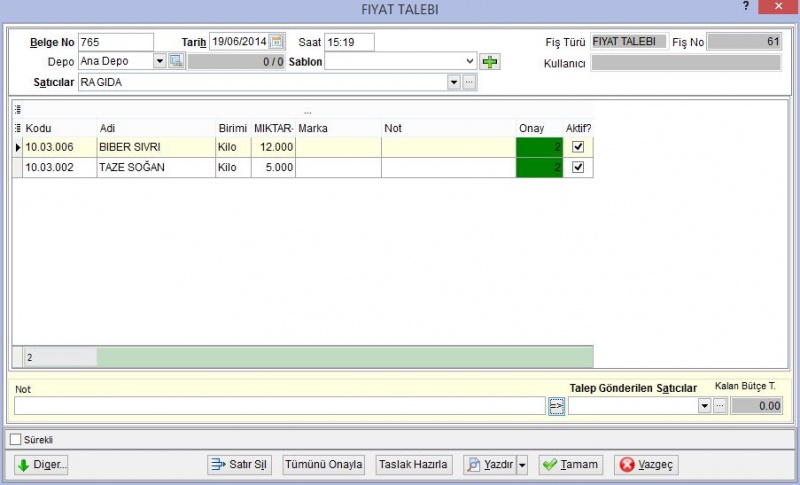
Task: Click the help question mark in title bar
Action: click(x=746, y=7)
